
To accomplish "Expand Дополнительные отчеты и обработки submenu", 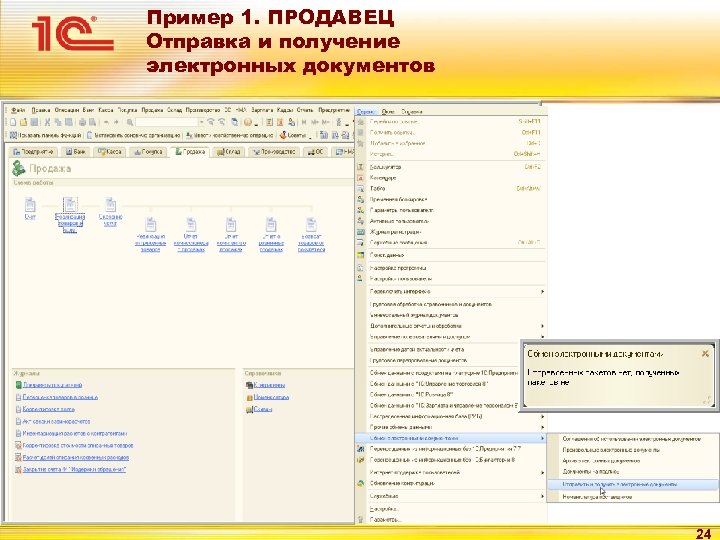I will 451,326.
